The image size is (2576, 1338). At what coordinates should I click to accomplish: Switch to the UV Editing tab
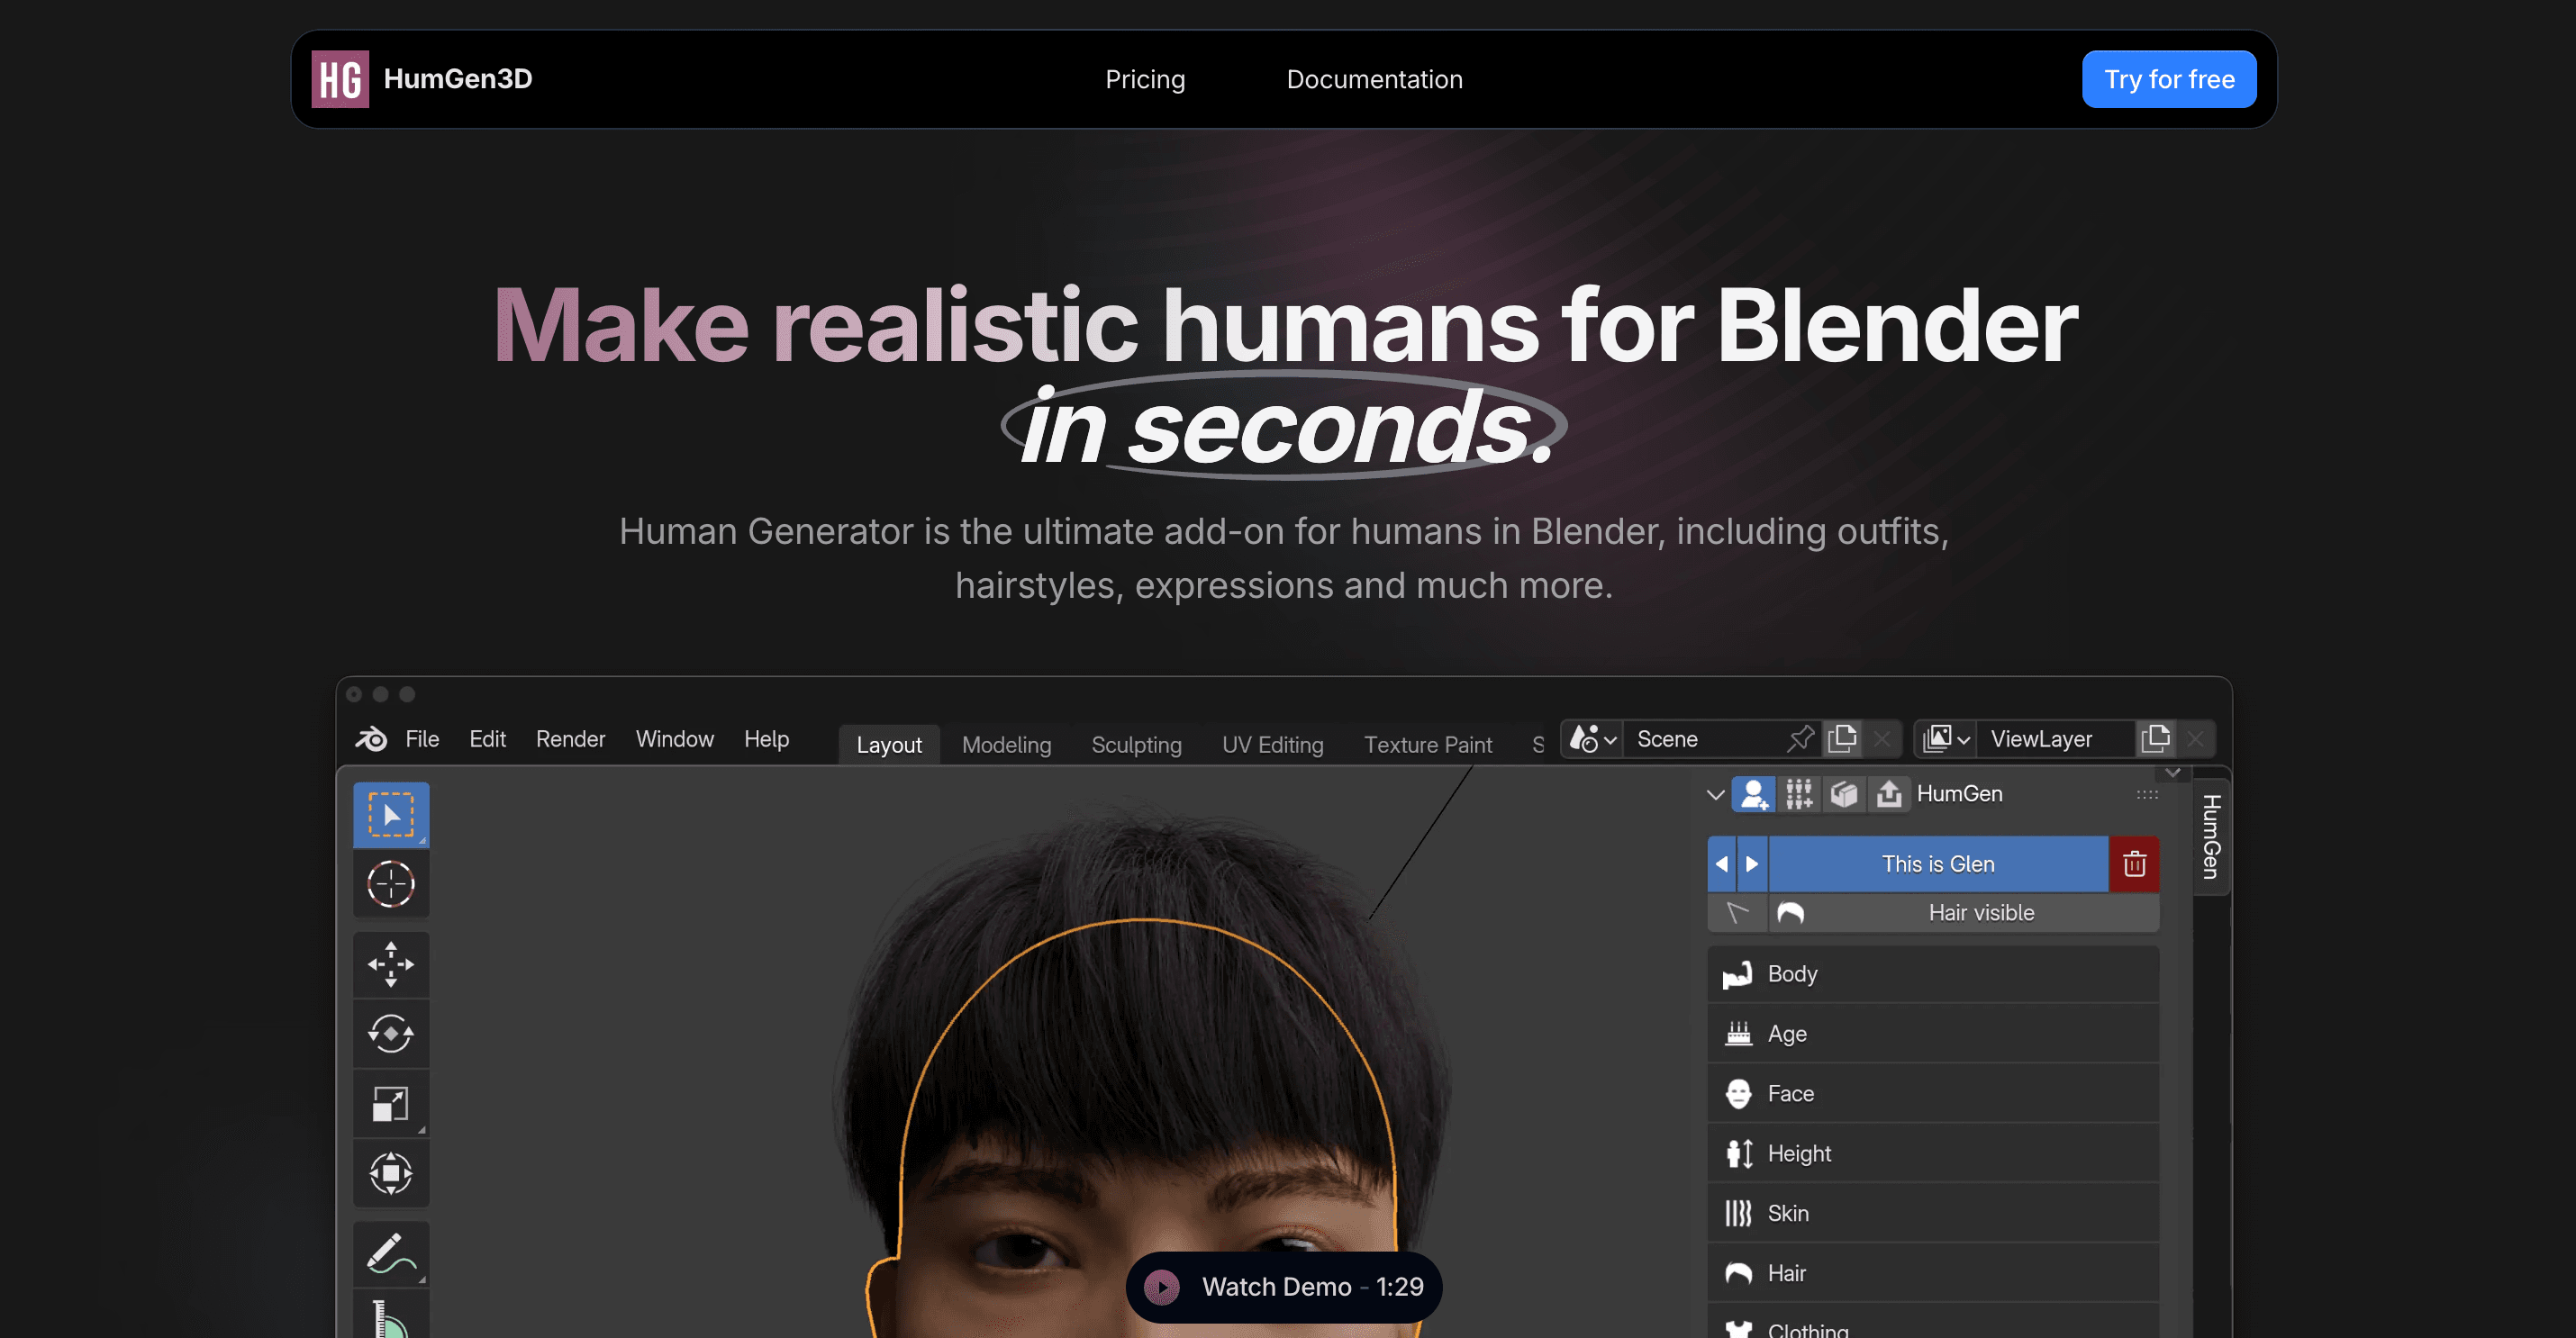click(1272, 745)
